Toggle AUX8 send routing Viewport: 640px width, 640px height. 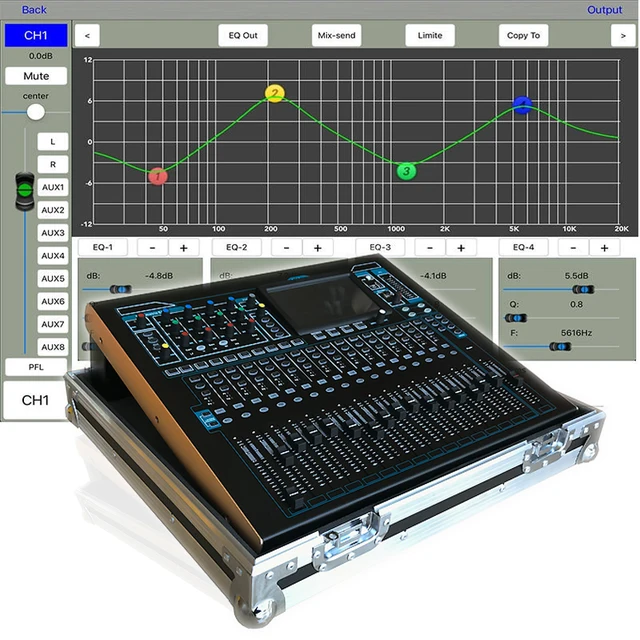tap(53, 347)
